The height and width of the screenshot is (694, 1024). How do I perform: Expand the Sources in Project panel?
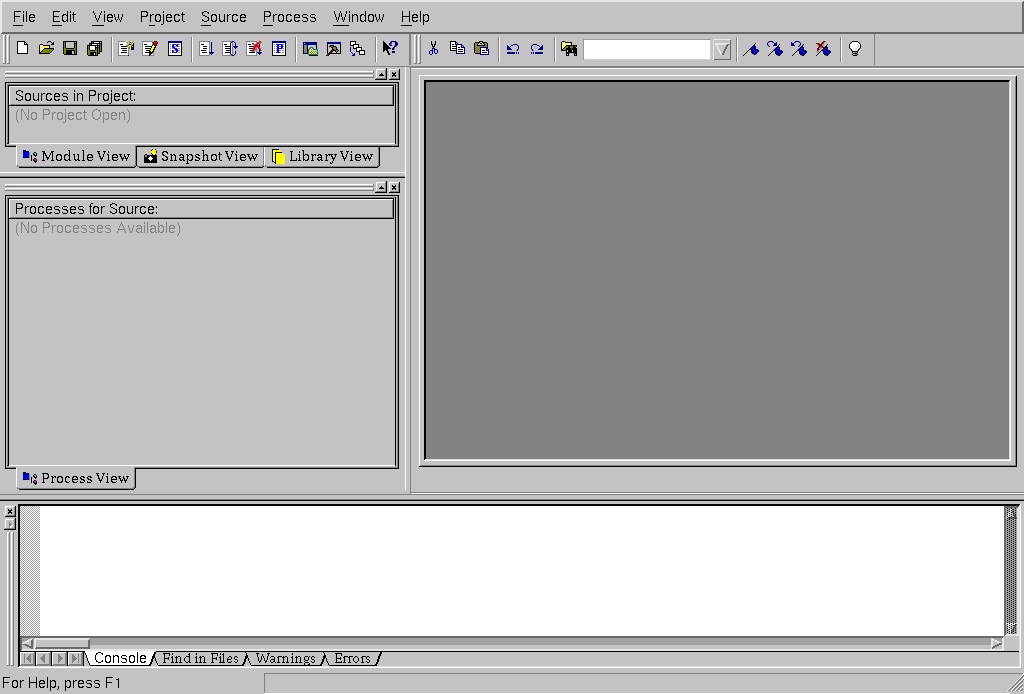[x=381, y=74]
